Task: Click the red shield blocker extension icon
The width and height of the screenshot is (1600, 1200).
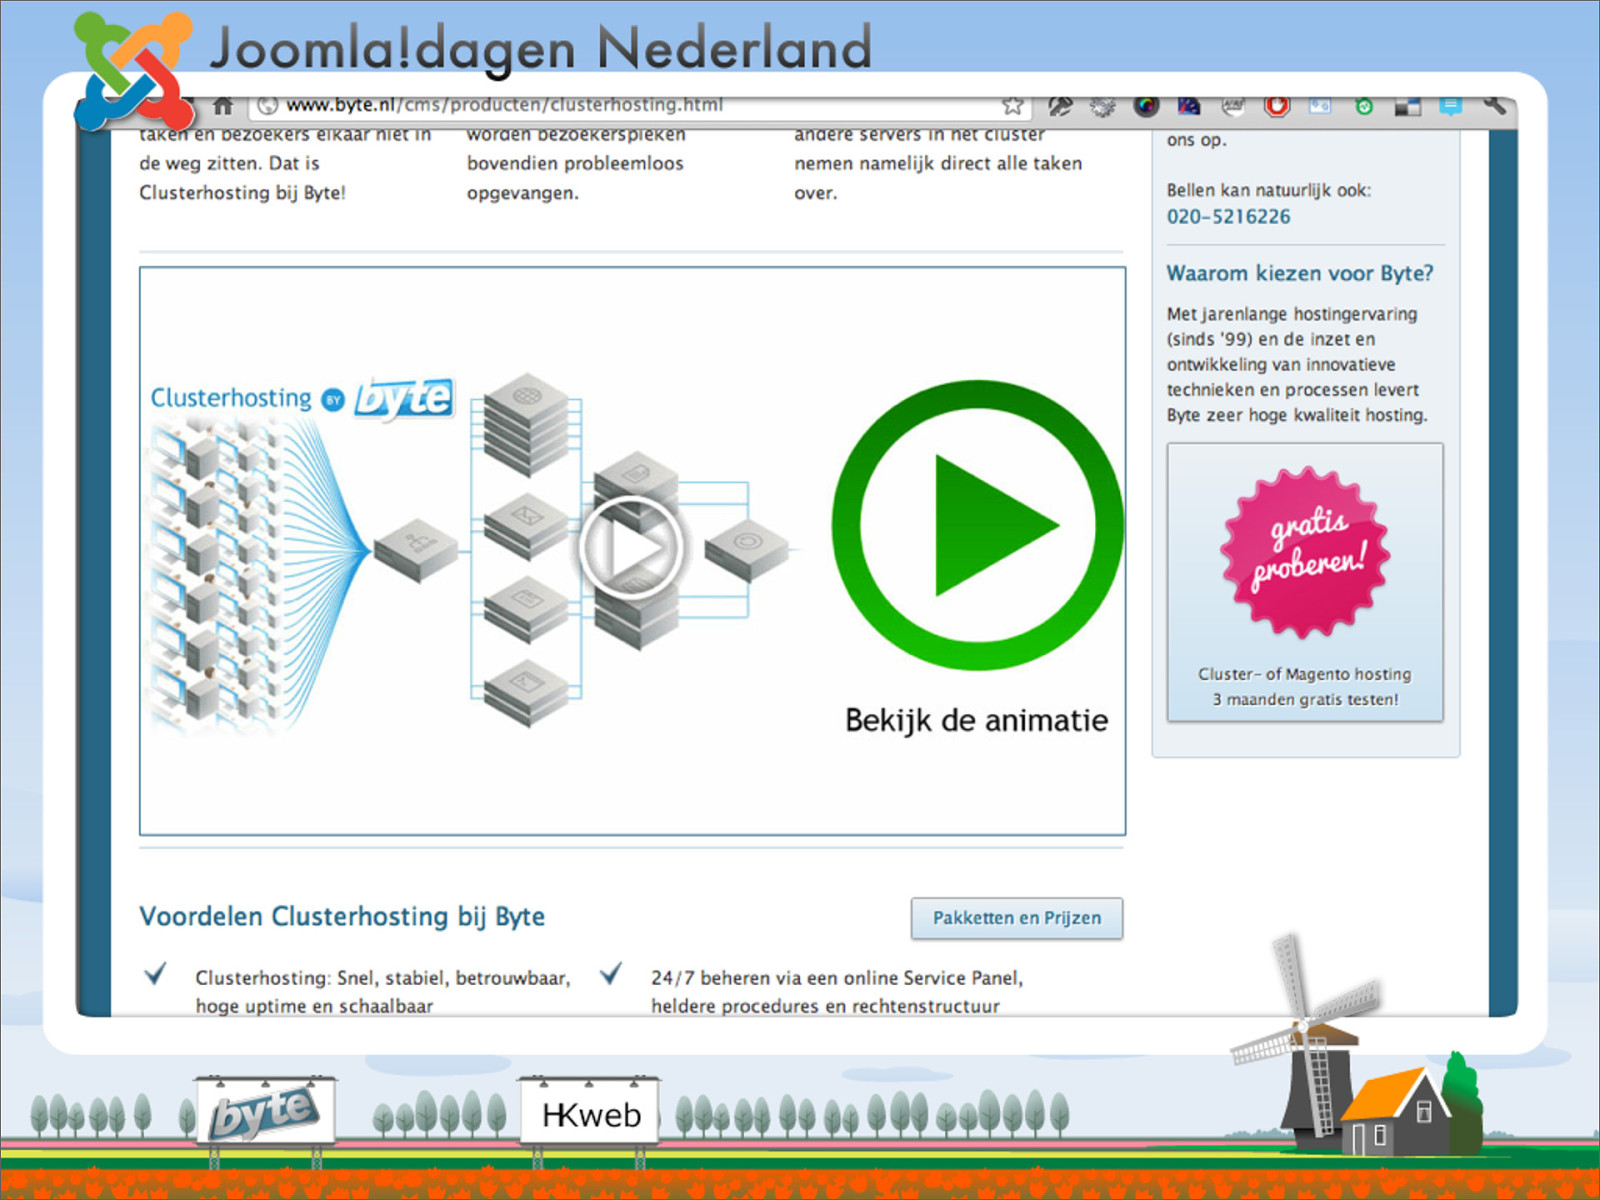Action: tap(1277, 105)
